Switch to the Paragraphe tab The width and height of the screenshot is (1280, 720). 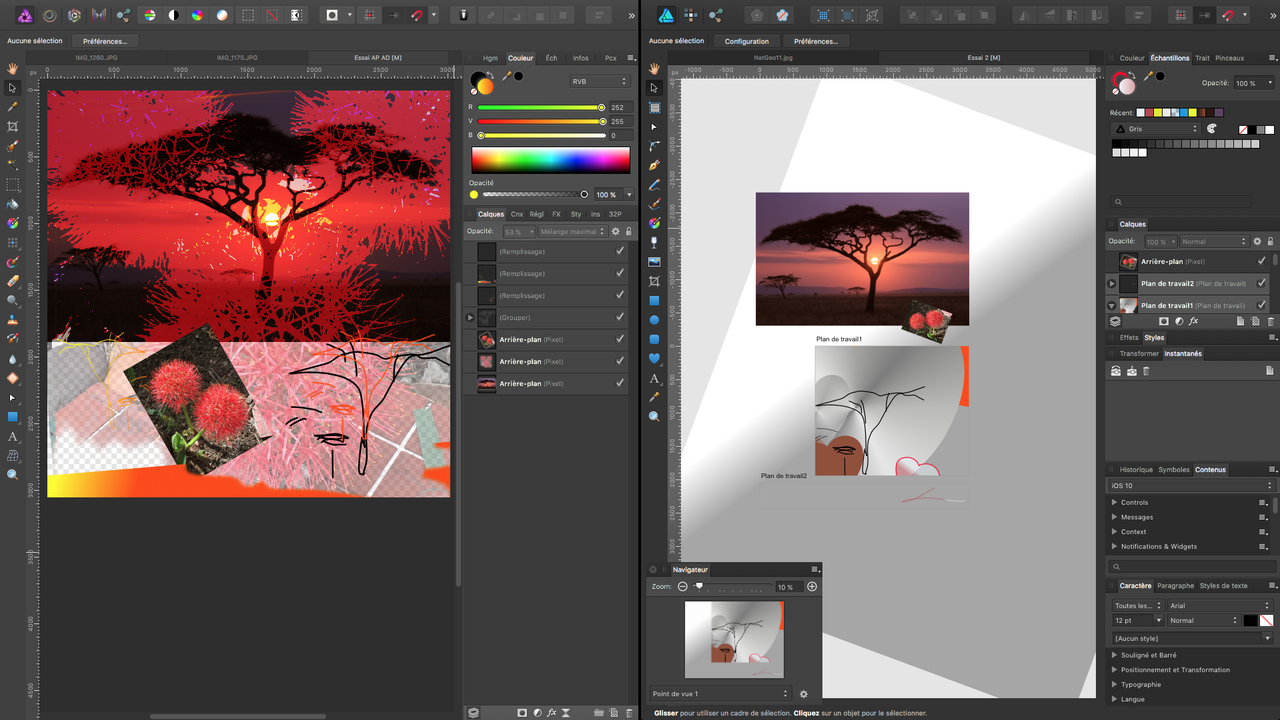1175,585
